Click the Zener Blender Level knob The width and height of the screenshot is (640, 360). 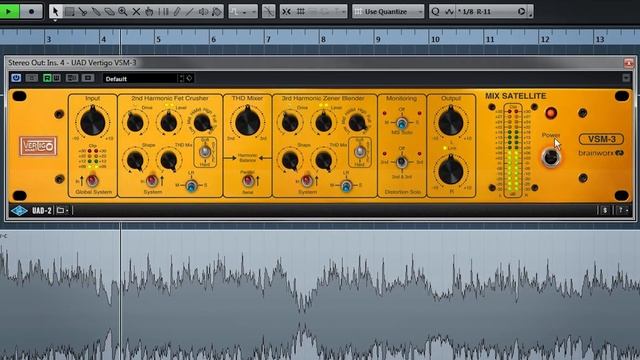pyautogui.click(x=324, y=122)
